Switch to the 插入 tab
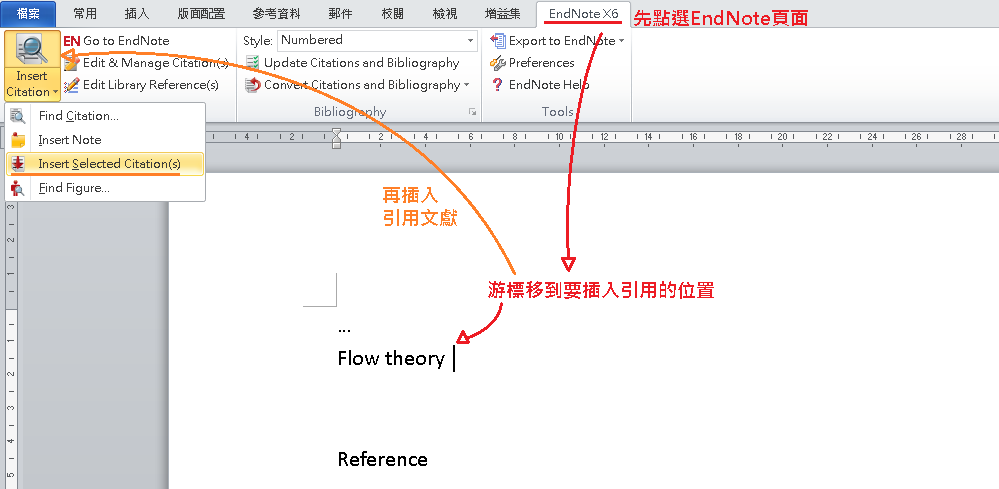This screenshot has width=999, height=489. pyautogui.click(x=136, y=14)
